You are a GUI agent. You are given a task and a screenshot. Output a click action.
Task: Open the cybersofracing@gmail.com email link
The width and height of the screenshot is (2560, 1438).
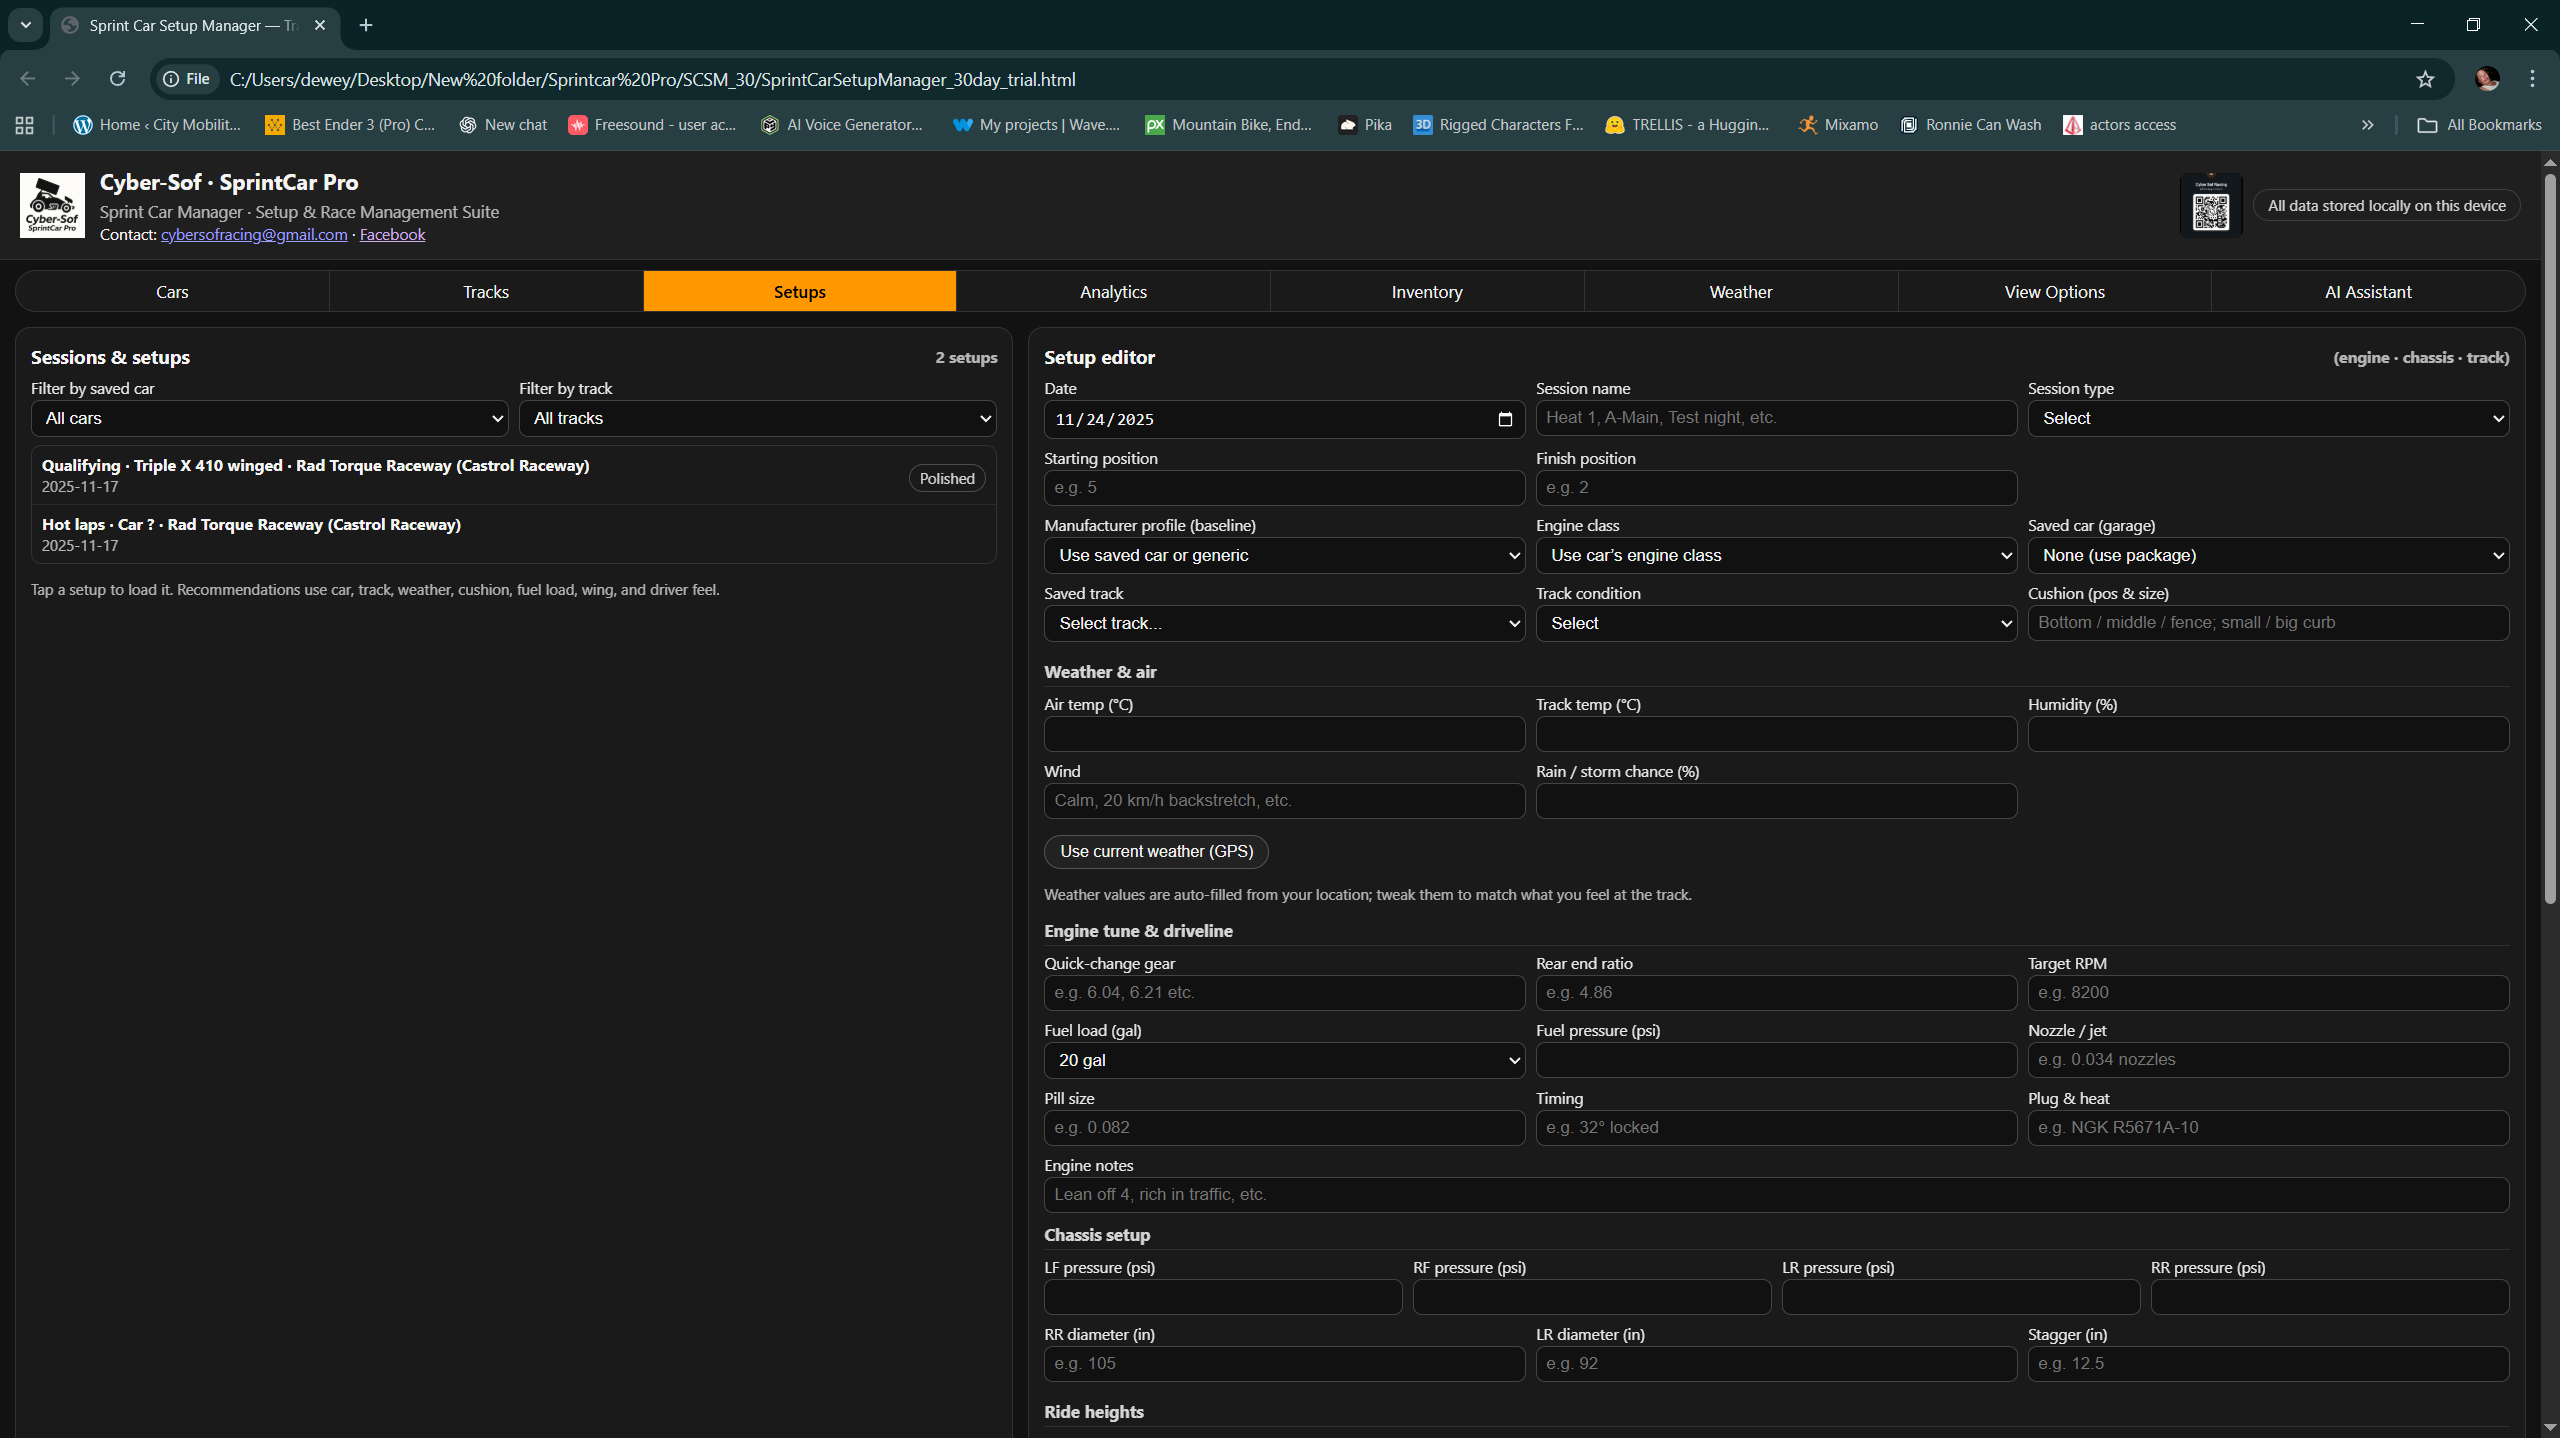254,234
